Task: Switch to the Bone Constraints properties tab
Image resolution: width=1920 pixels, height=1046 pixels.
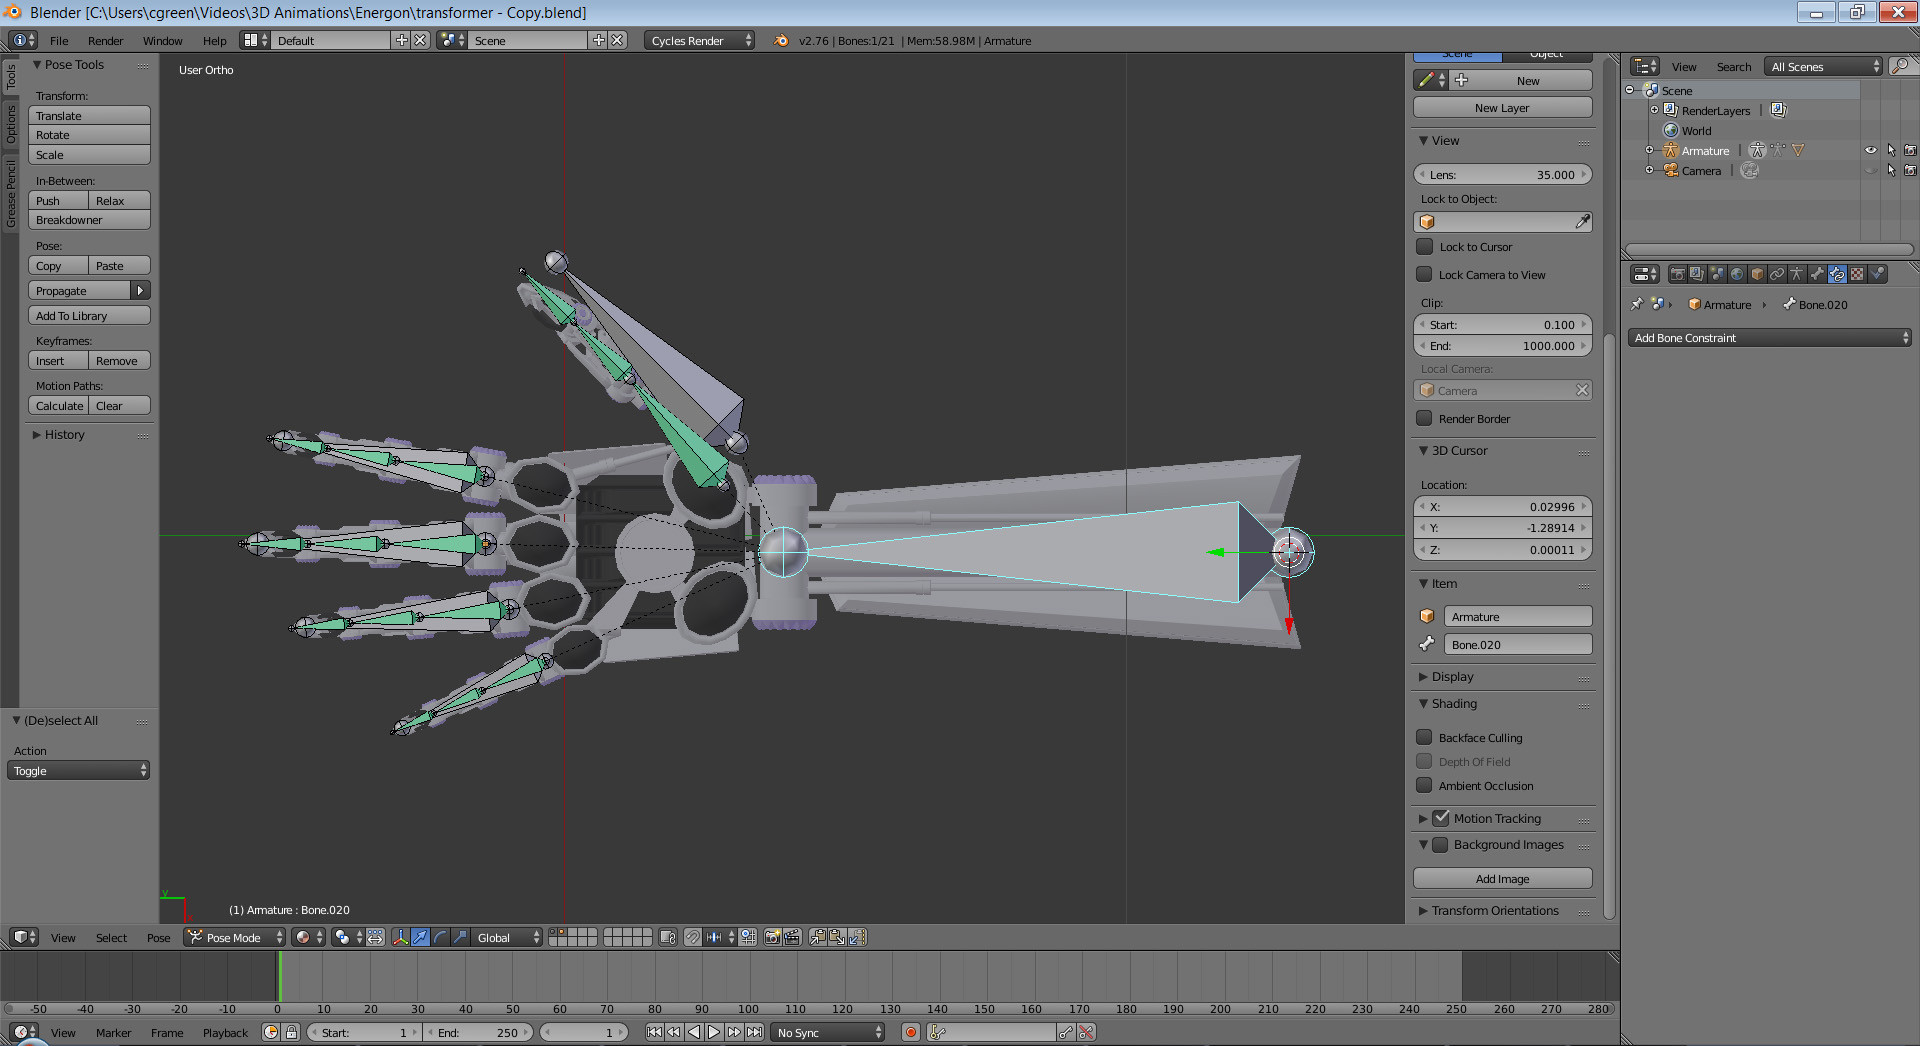Action: tap(1837, 273)
